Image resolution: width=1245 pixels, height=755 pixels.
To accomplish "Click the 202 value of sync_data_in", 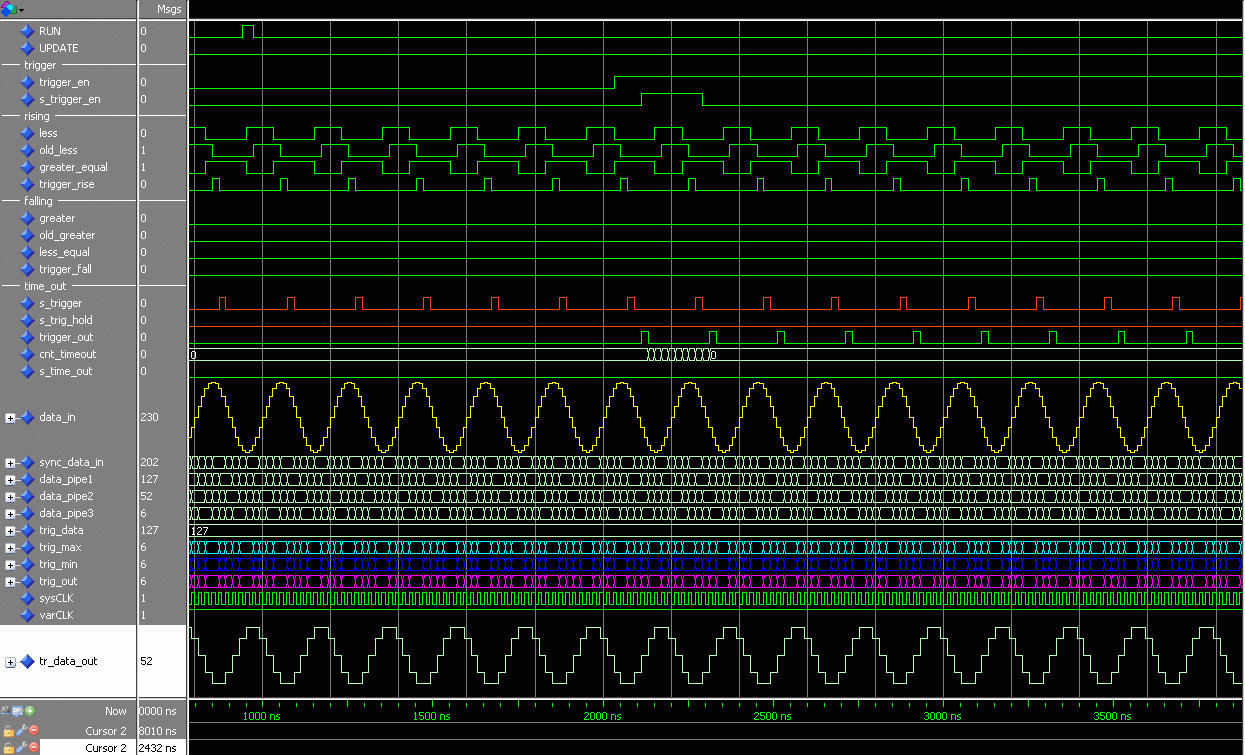I will pos(149,463).
